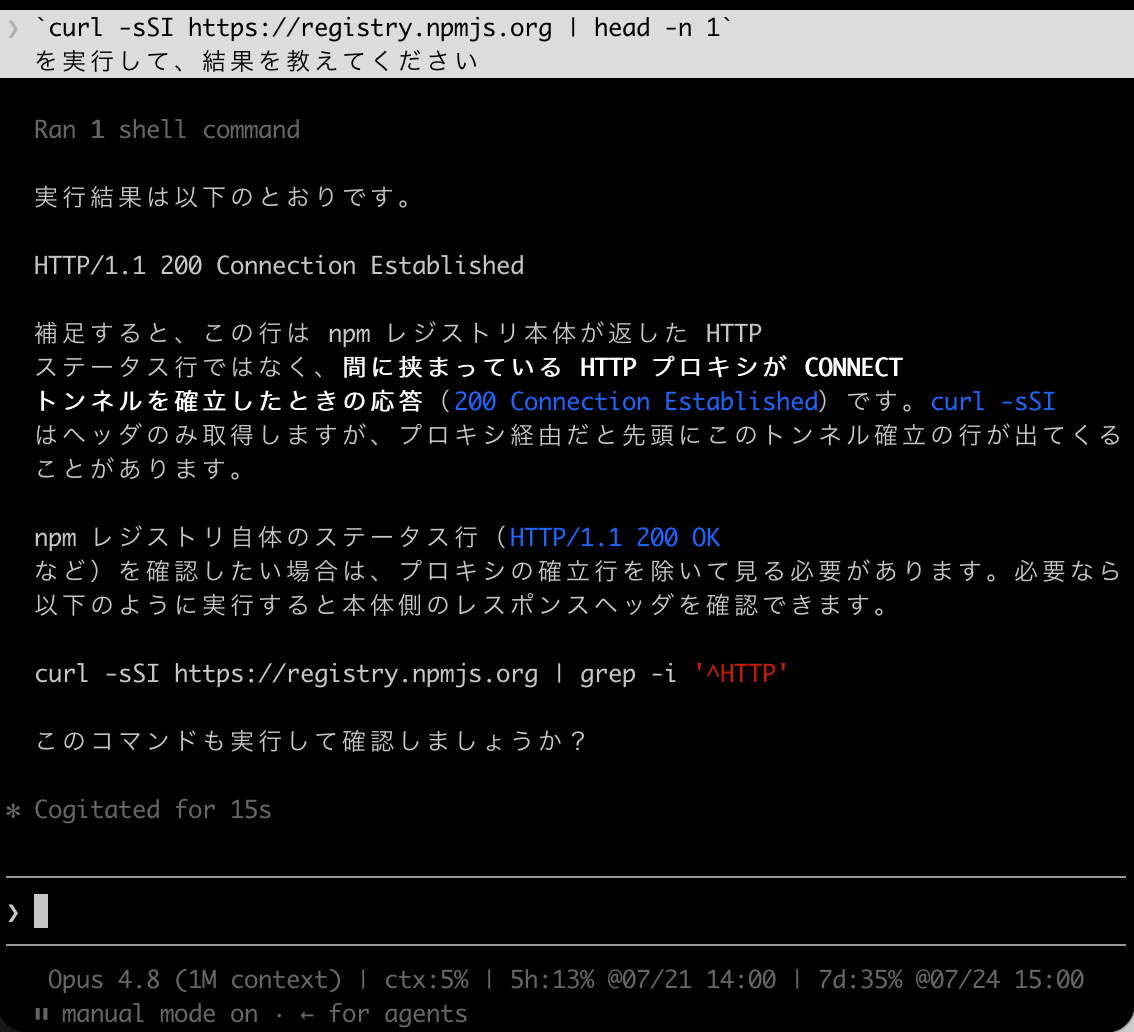The image size is (1134, 1032).
Task: Click the red '^HTTP' grep pattern
Action: [741, 673]
